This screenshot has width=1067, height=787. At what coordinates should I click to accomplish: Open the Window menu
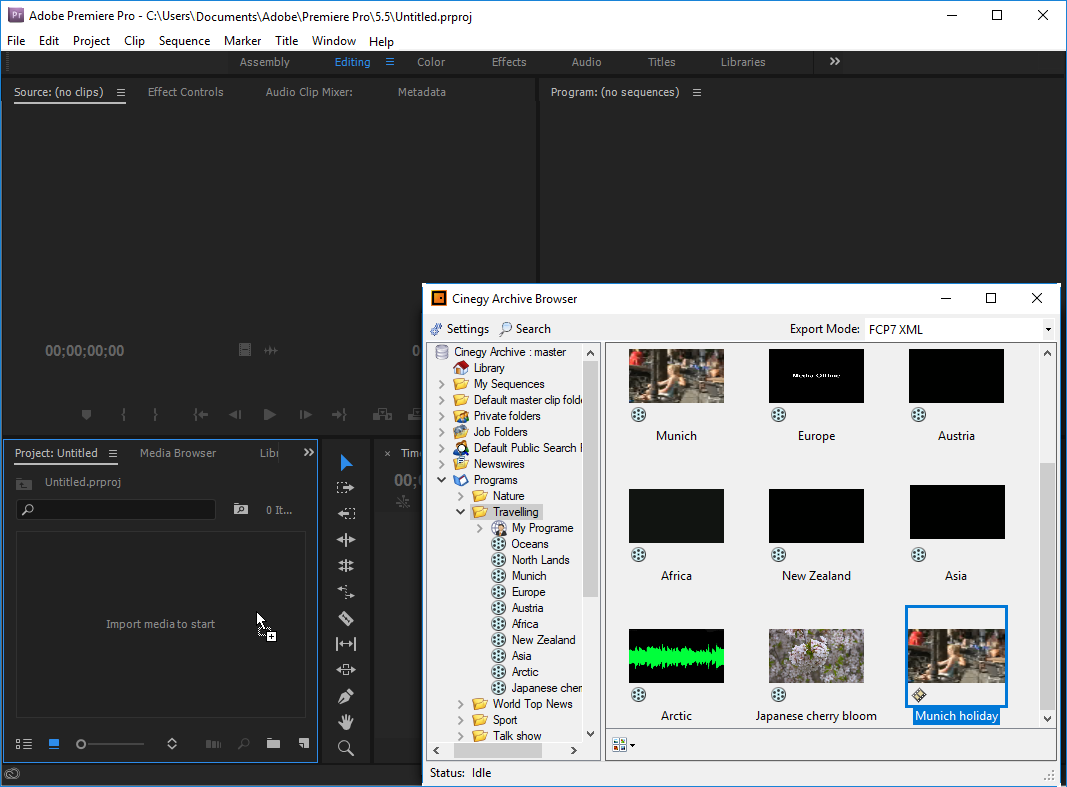(333, 41)
